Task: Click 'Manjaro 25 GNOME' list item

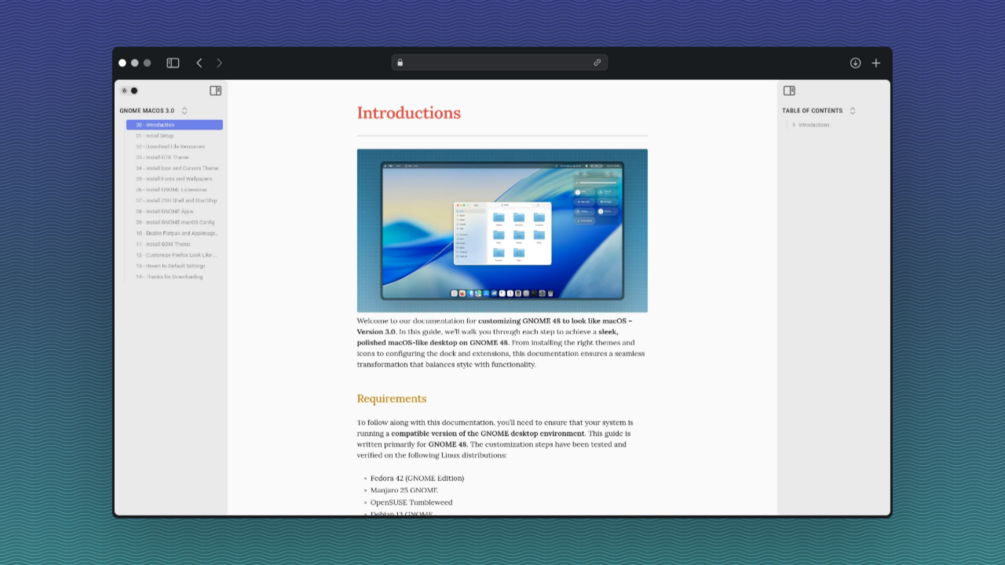Action: (x=404, y=490)
